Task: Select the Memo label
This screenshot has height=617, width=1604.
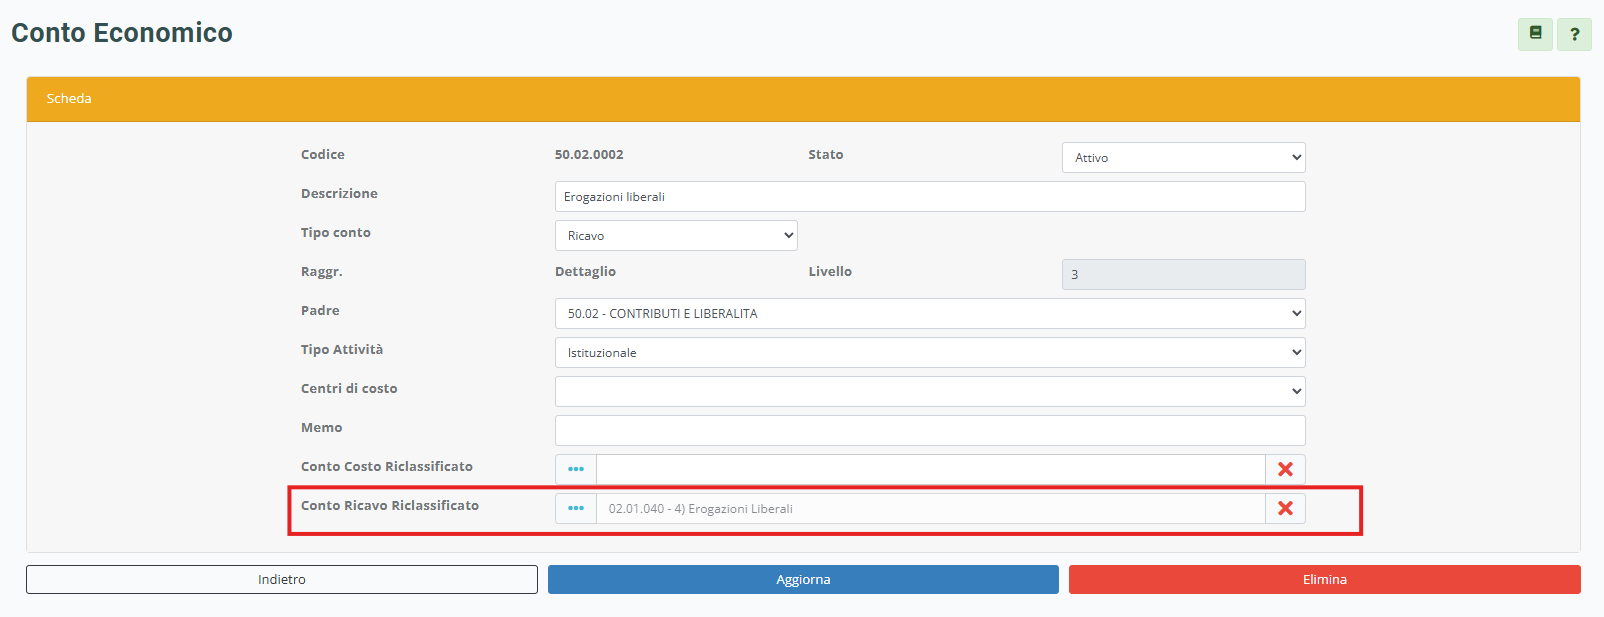Action: coord(321,427)
